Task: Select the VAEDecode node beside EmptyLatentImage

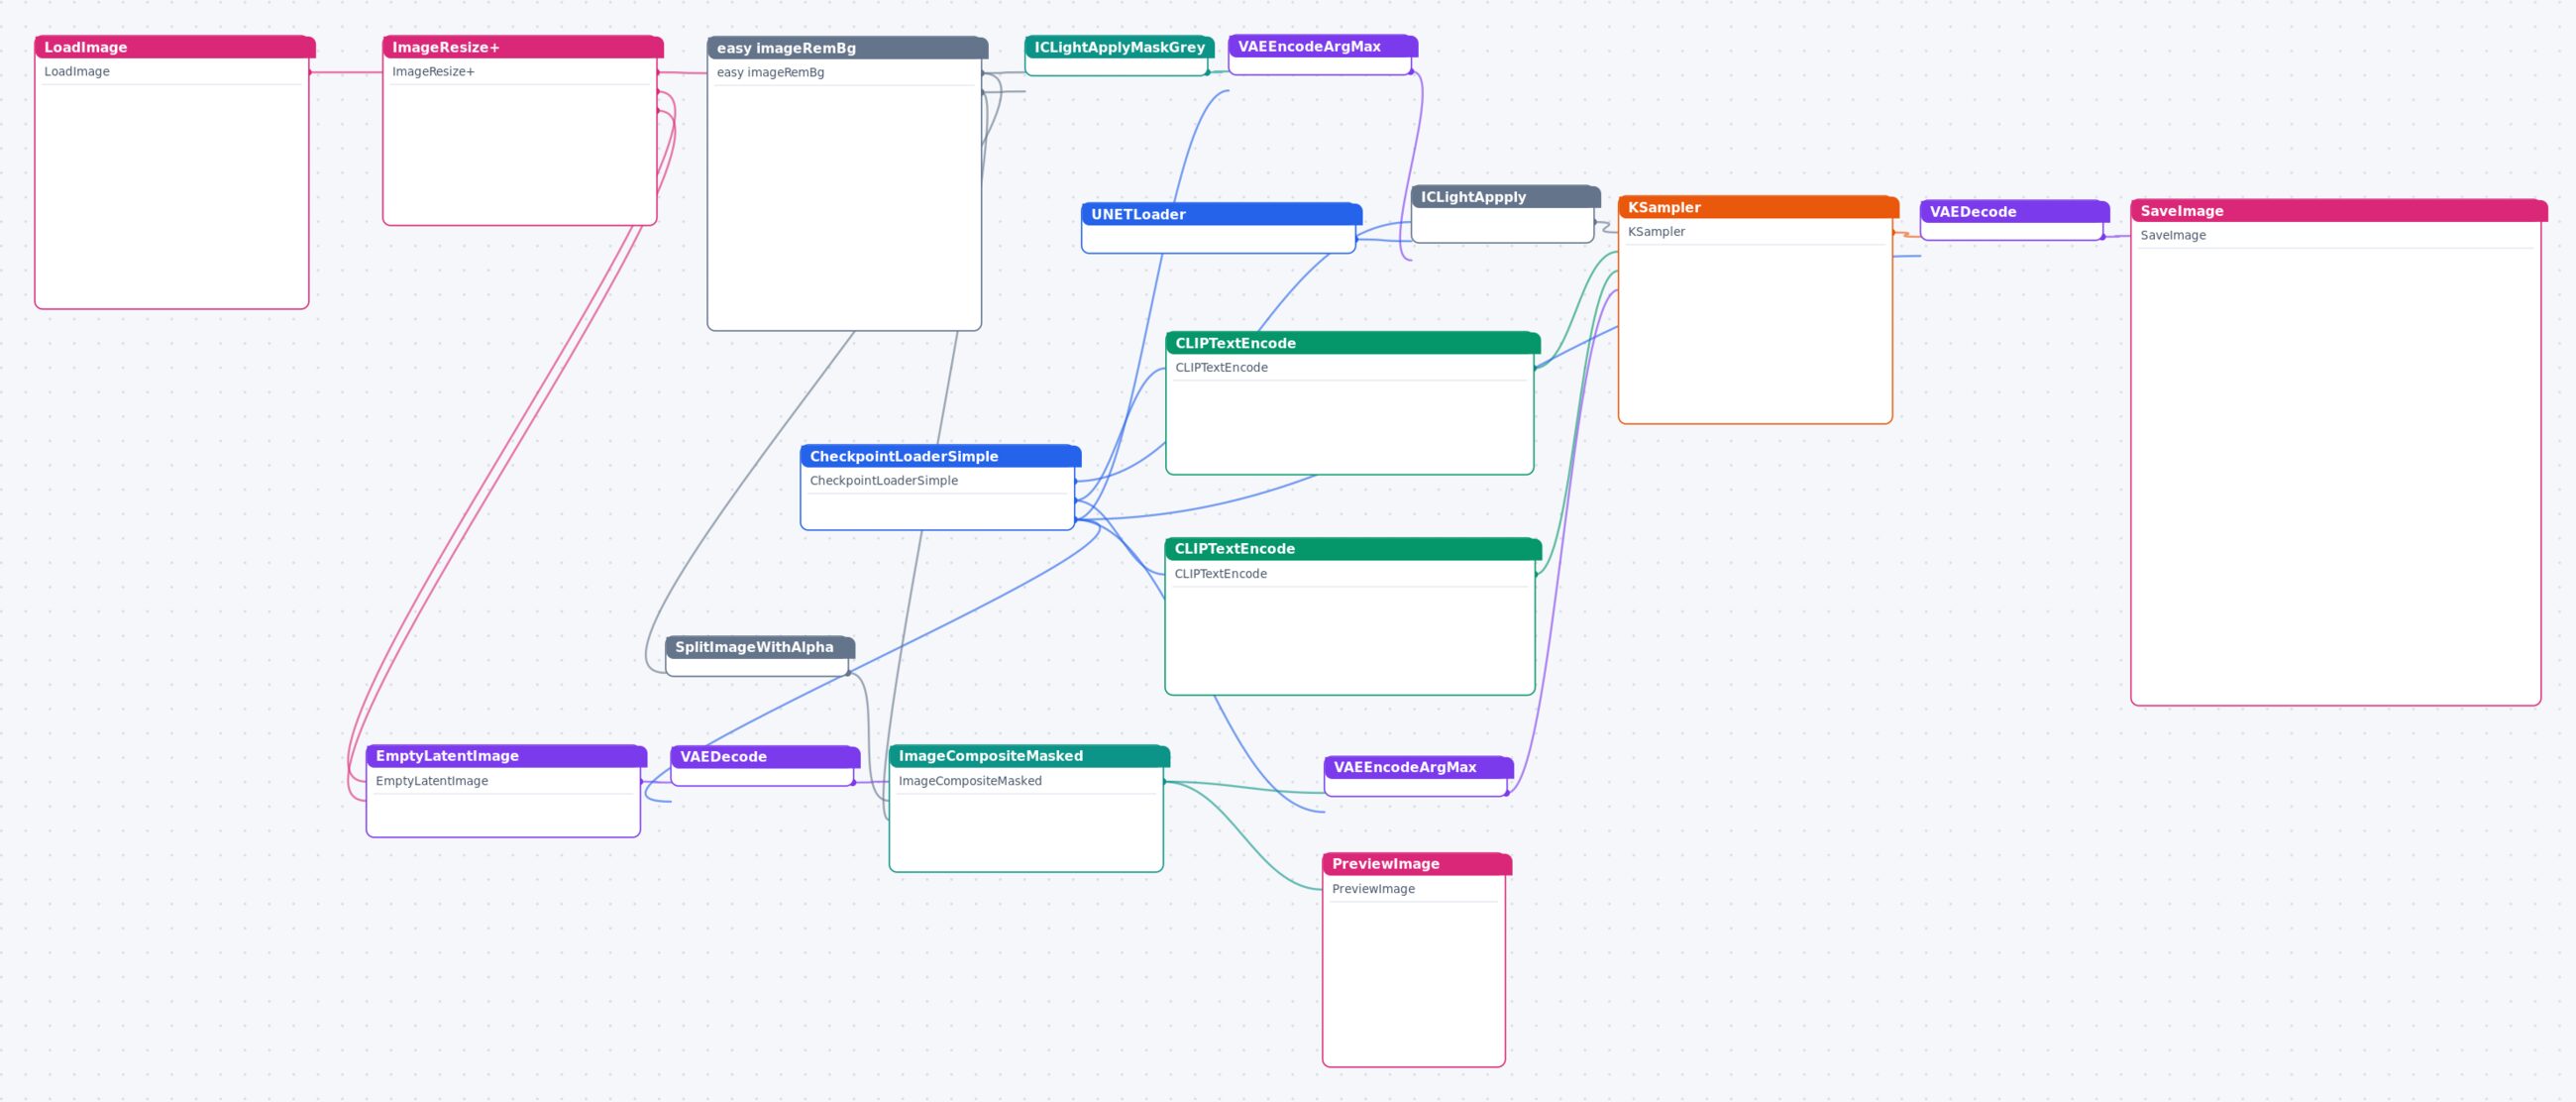Action: (x=765, y=766)
